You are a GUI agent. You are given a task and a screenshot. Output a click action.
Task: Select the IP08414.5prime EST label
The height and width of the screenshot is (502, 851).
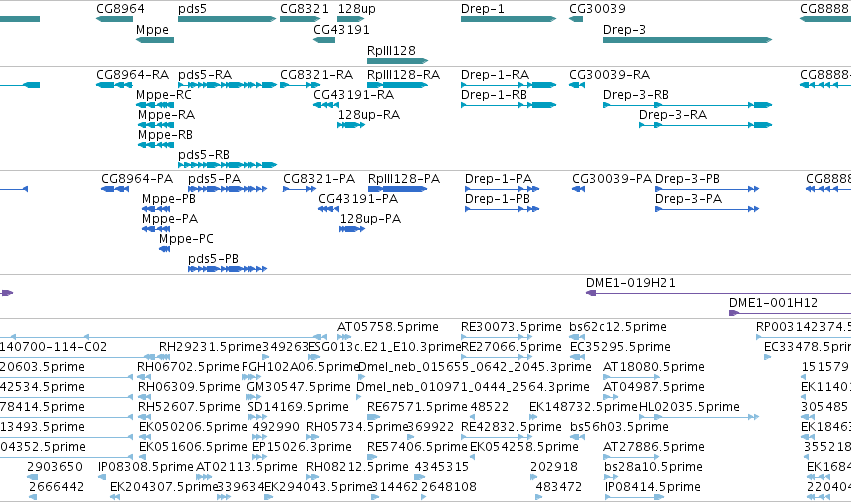tap(653, 487)
